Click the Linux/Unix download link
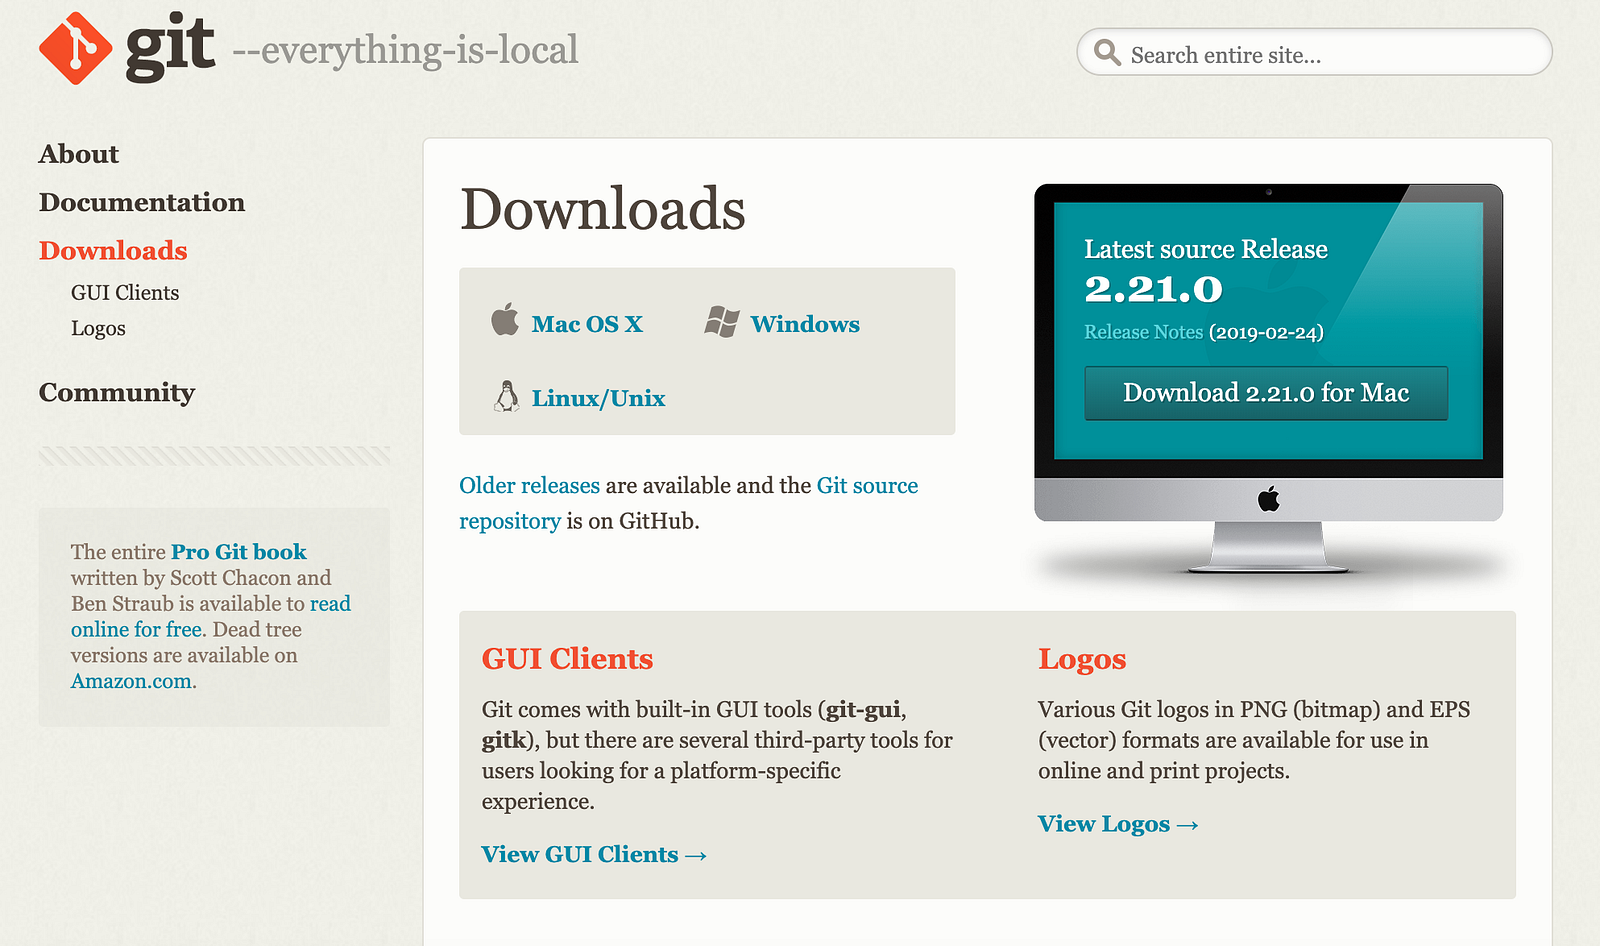The height and width of the screenshot is (946, 1600). (598, 398)
